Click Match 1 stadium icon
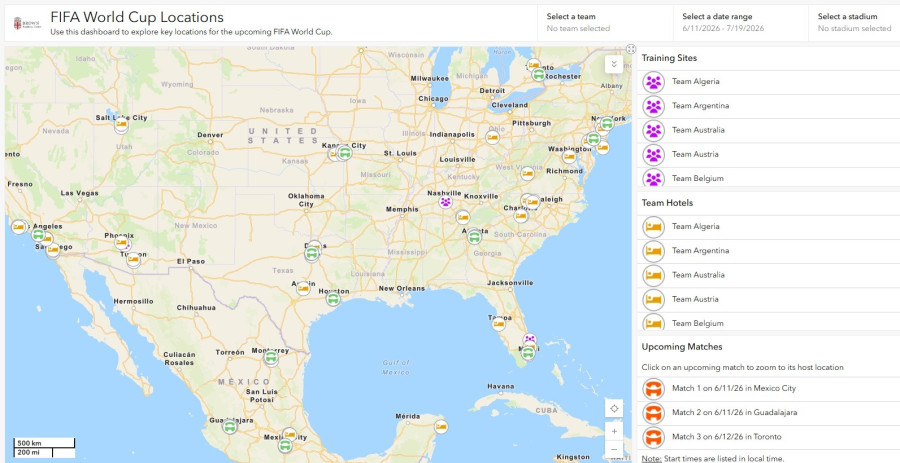The image size is (900, 463). point(653,389)
